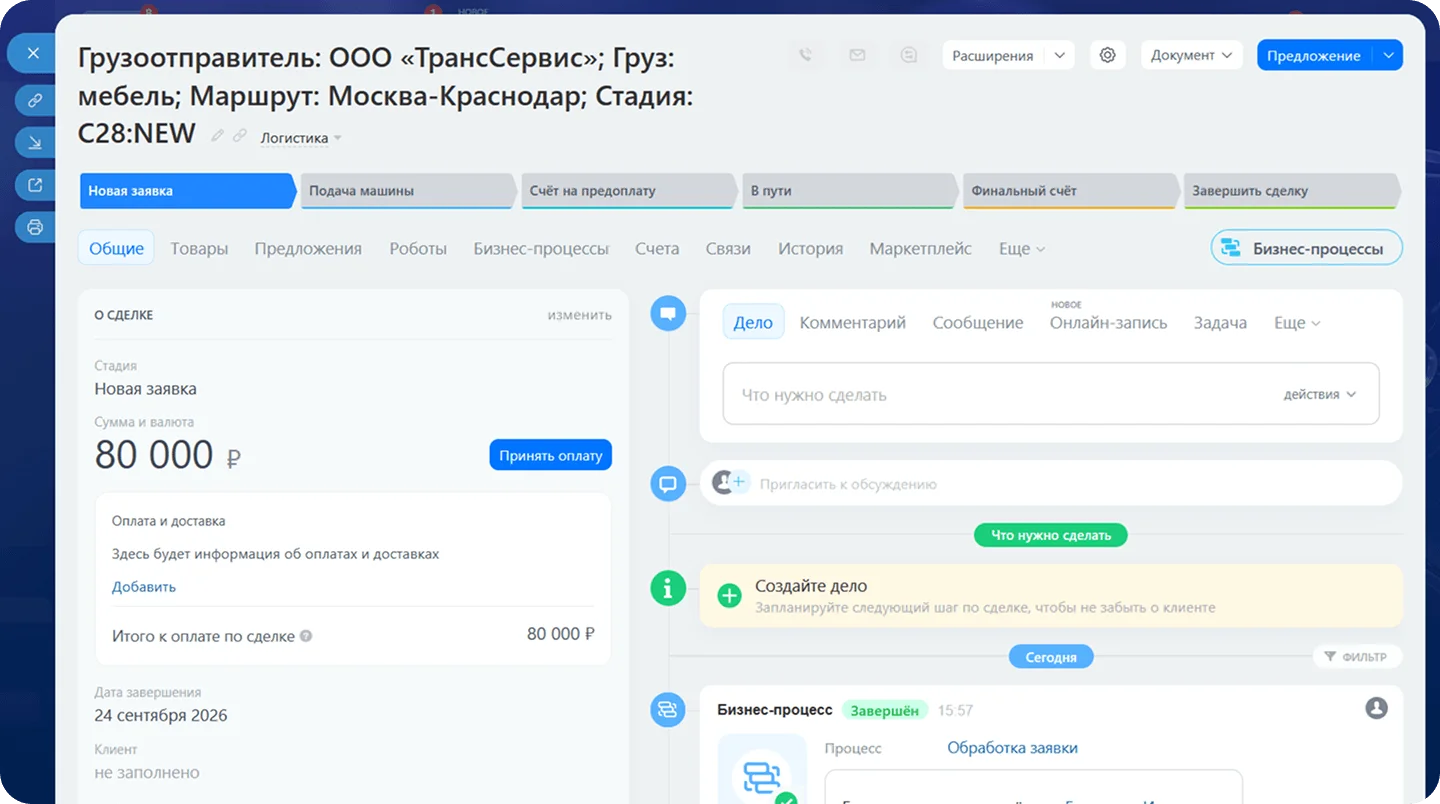The height and width of the screenshot is (804, 1440).
Task: Click the green info icon in the timeline
Action: coord(668,588)
